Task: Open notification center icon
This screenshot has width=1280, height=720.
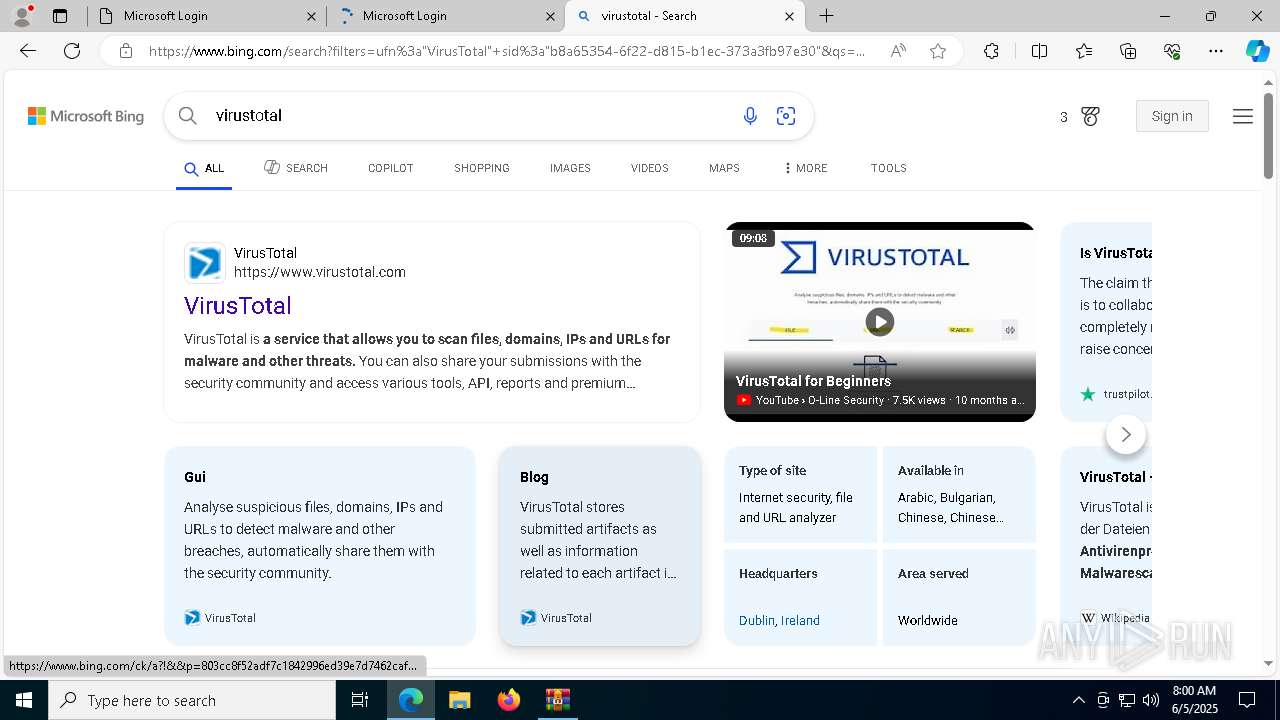Action: [x=1247, y=700]
